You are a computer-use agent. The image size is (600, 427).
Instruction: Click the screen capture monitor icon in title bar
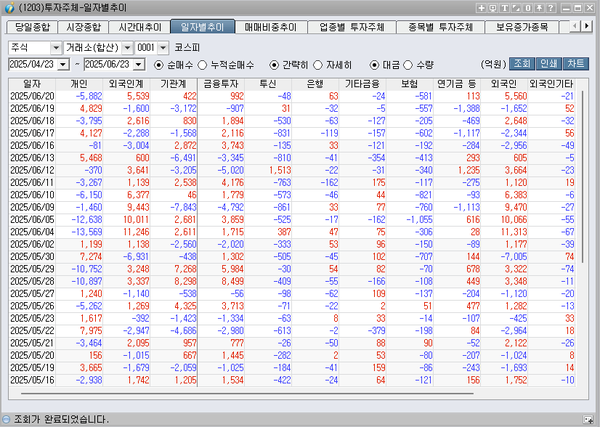pyautogui.click(x=493, y=8)
